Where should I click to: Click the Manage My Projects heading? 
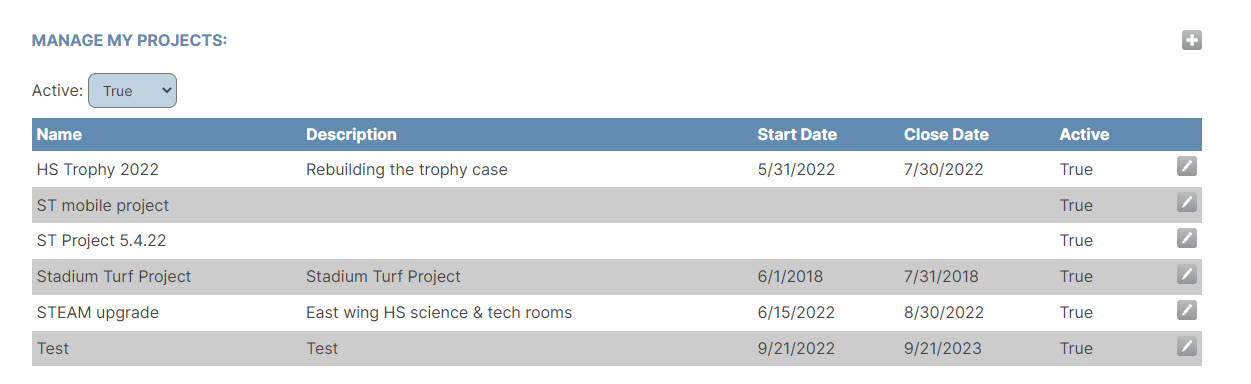click(x=130, y=40)
